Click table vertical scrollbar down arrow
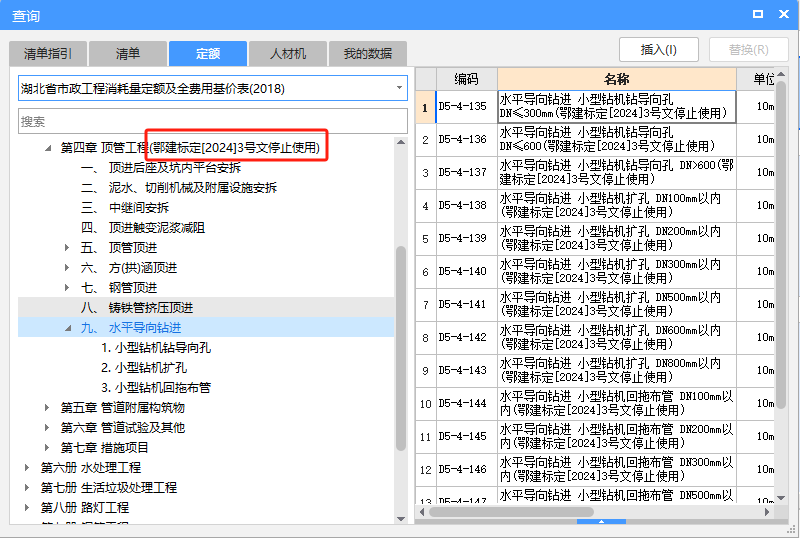The image size is (800, 538). click(781, 498)
